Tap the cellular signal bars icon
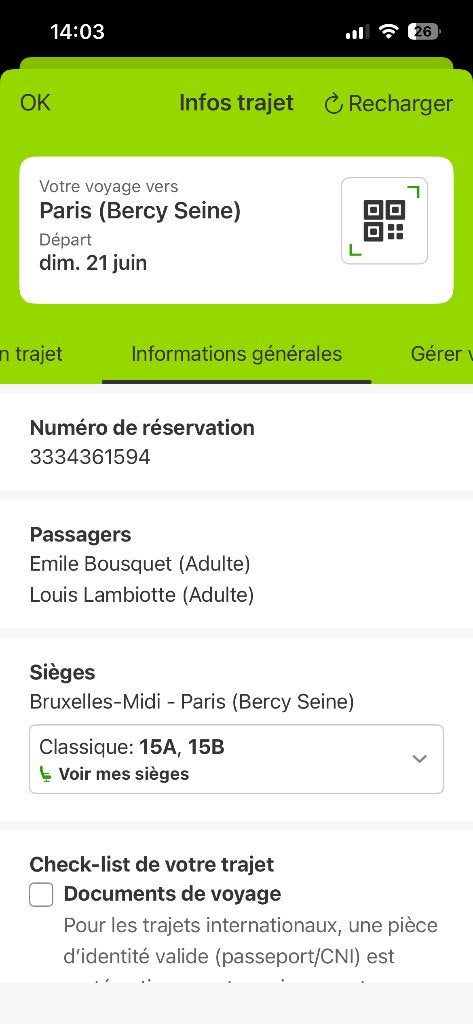The width and height of the screenshot is (473, 1024). 357,32
